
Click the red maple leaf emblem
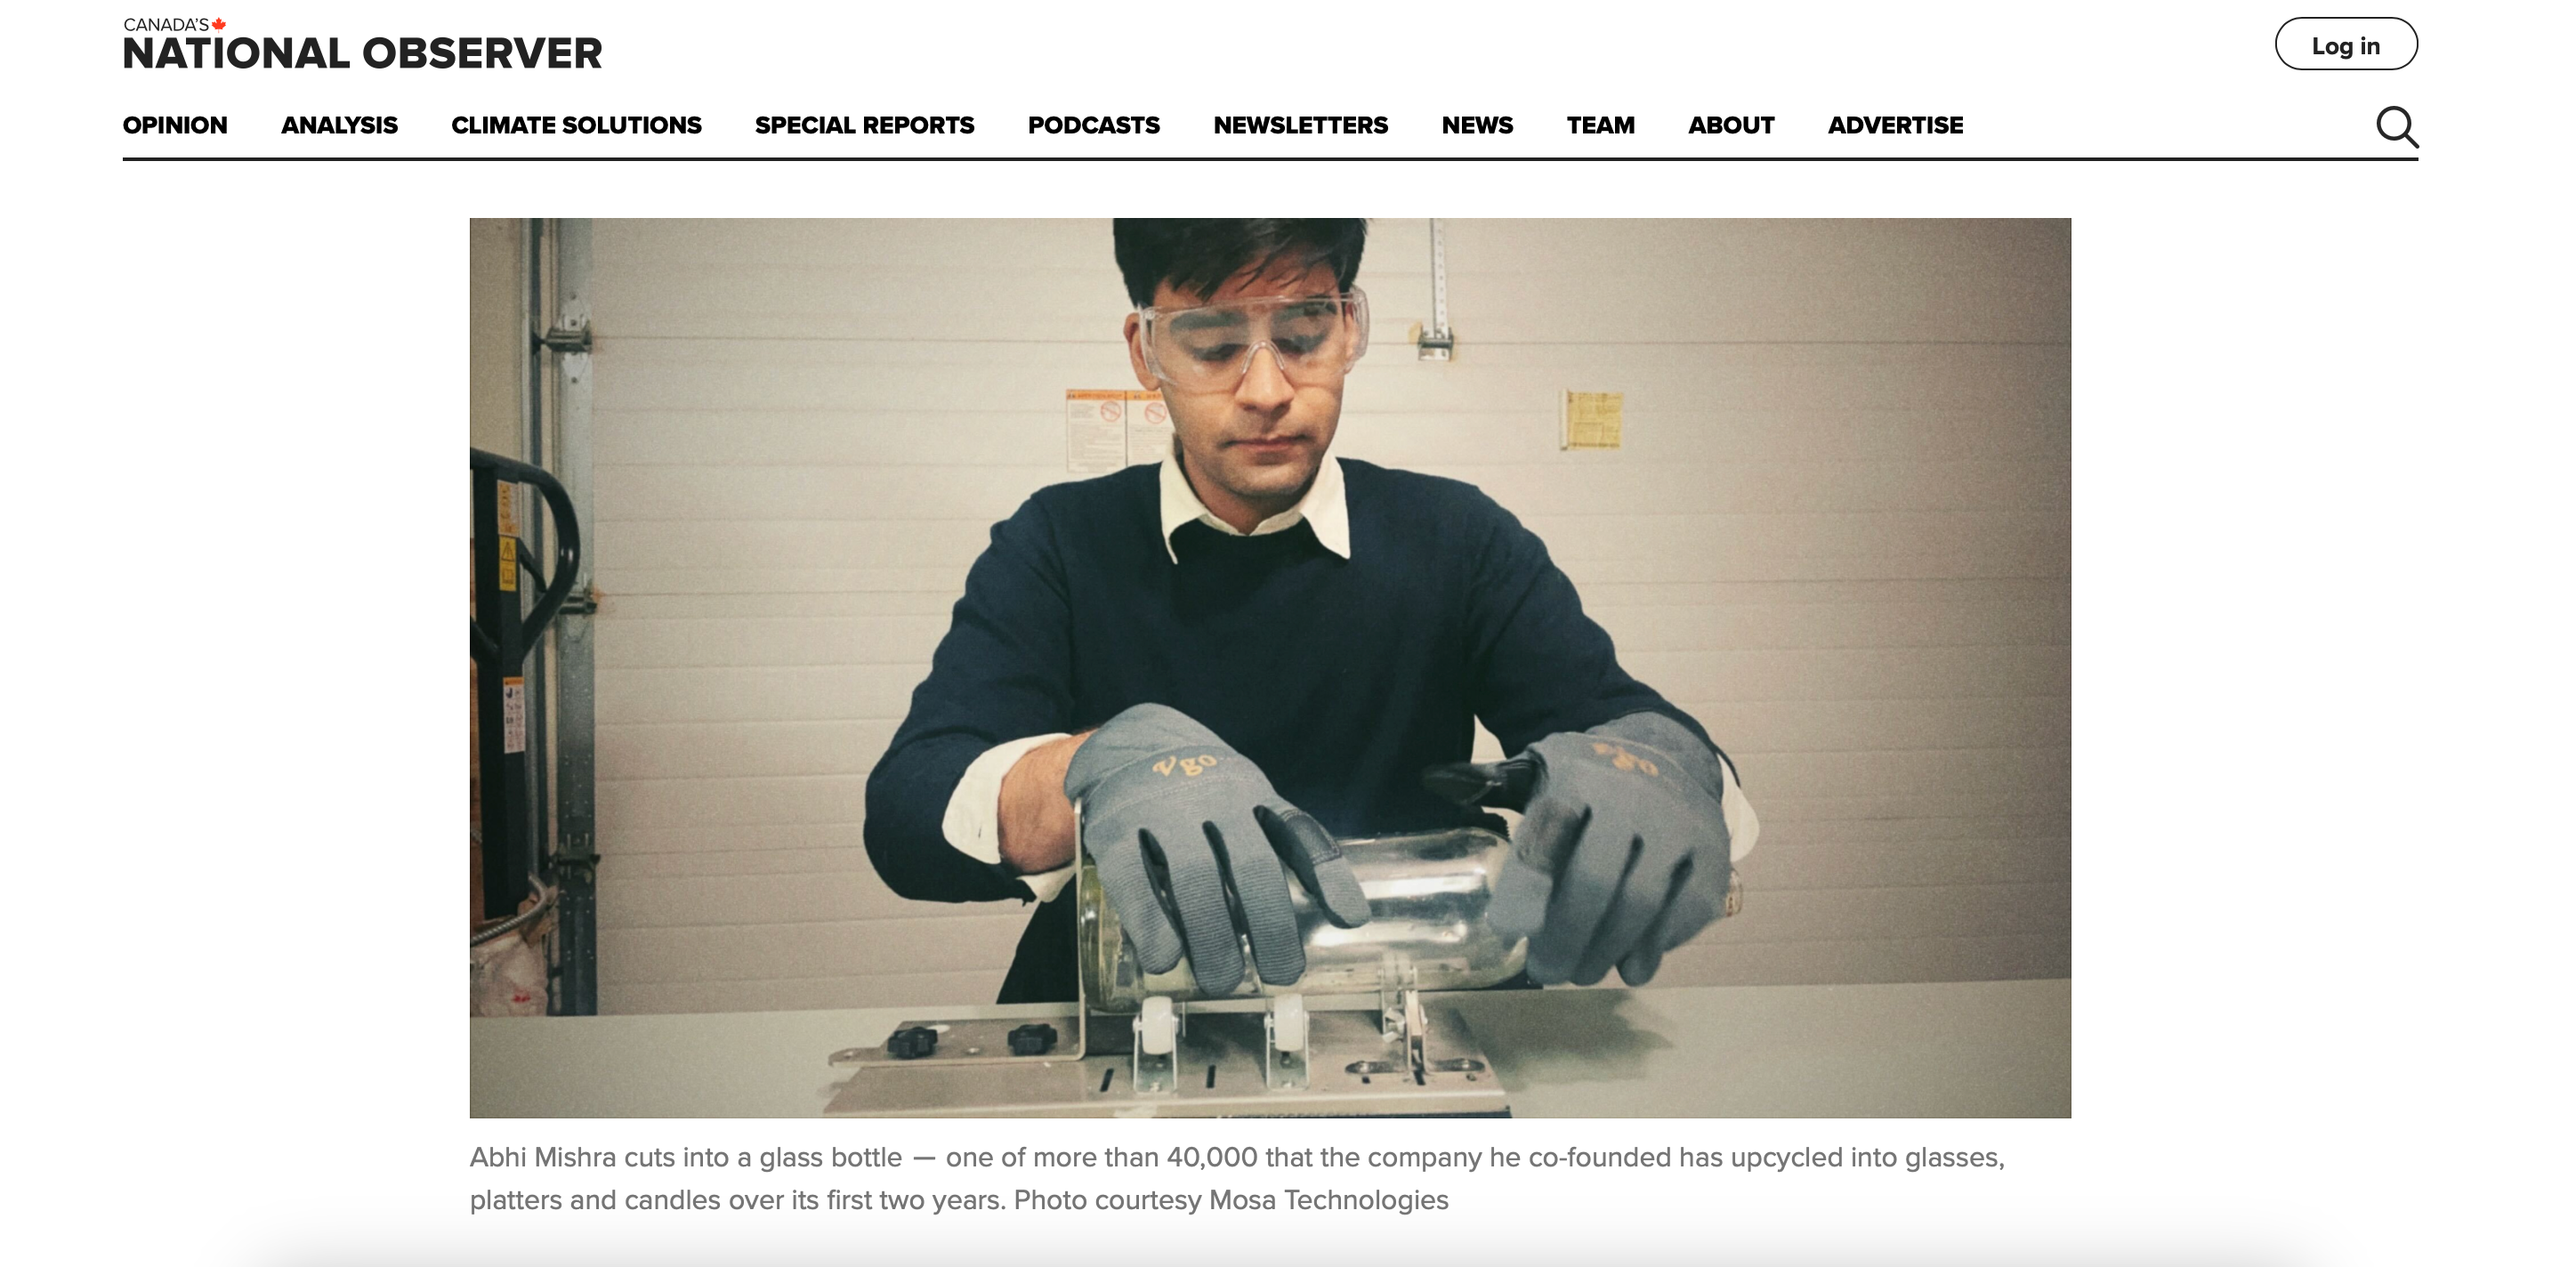click(x=219, y=24)
